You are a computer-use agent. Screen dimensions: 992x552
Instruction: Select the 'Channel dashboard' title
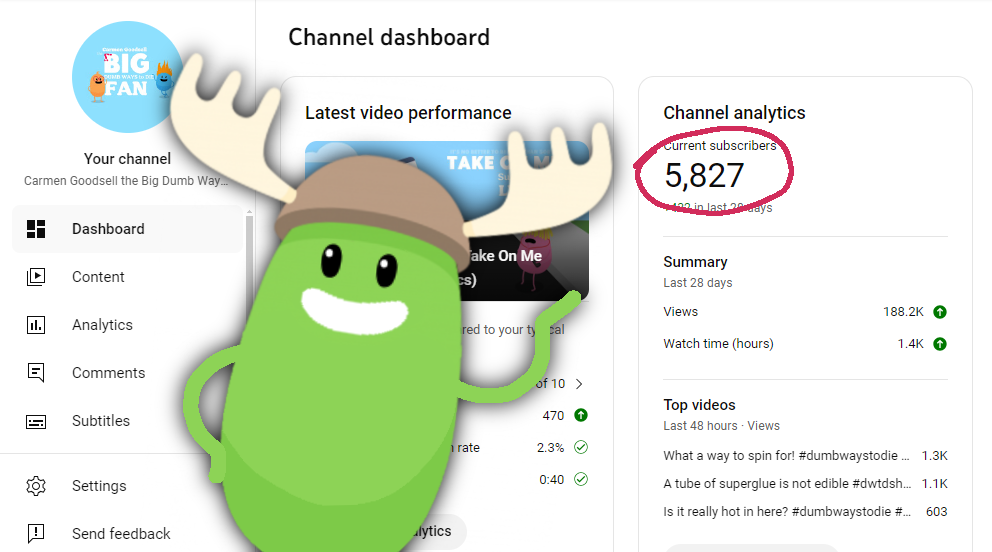pos(389,37)
